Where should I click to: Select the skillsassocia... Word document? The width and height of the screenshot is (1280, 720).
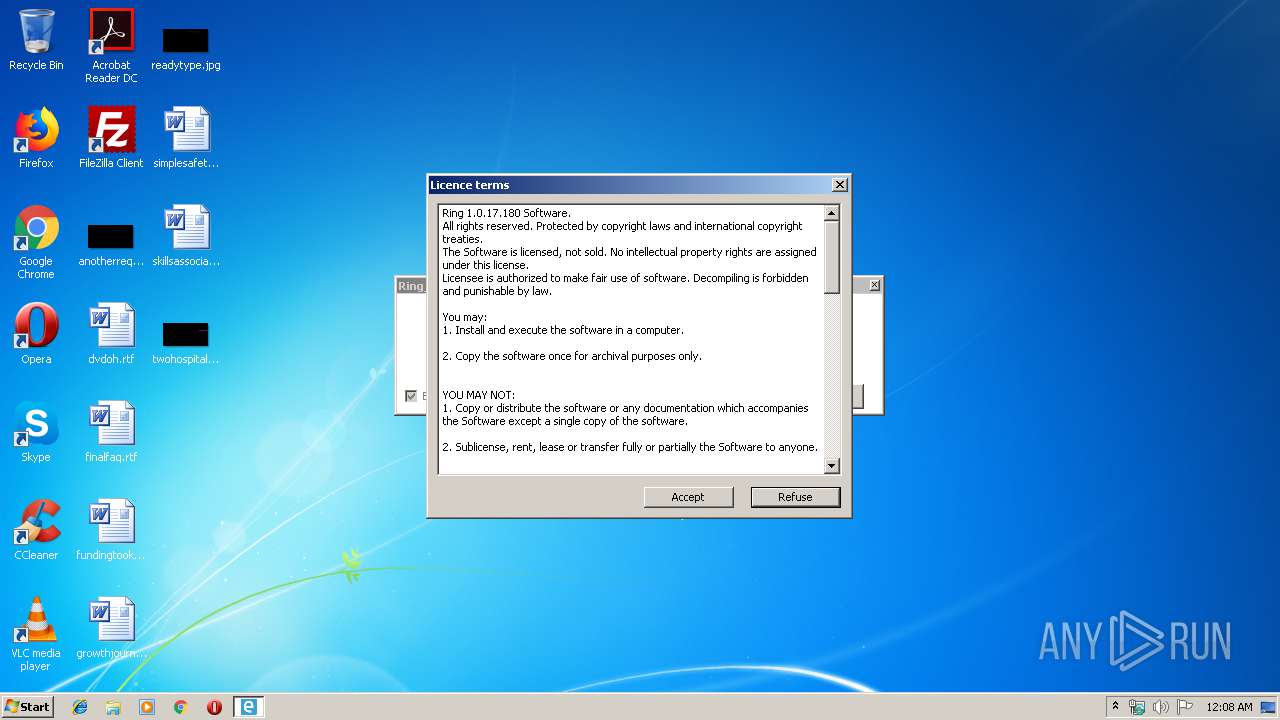pyautogui.click(x=186, y=236)
